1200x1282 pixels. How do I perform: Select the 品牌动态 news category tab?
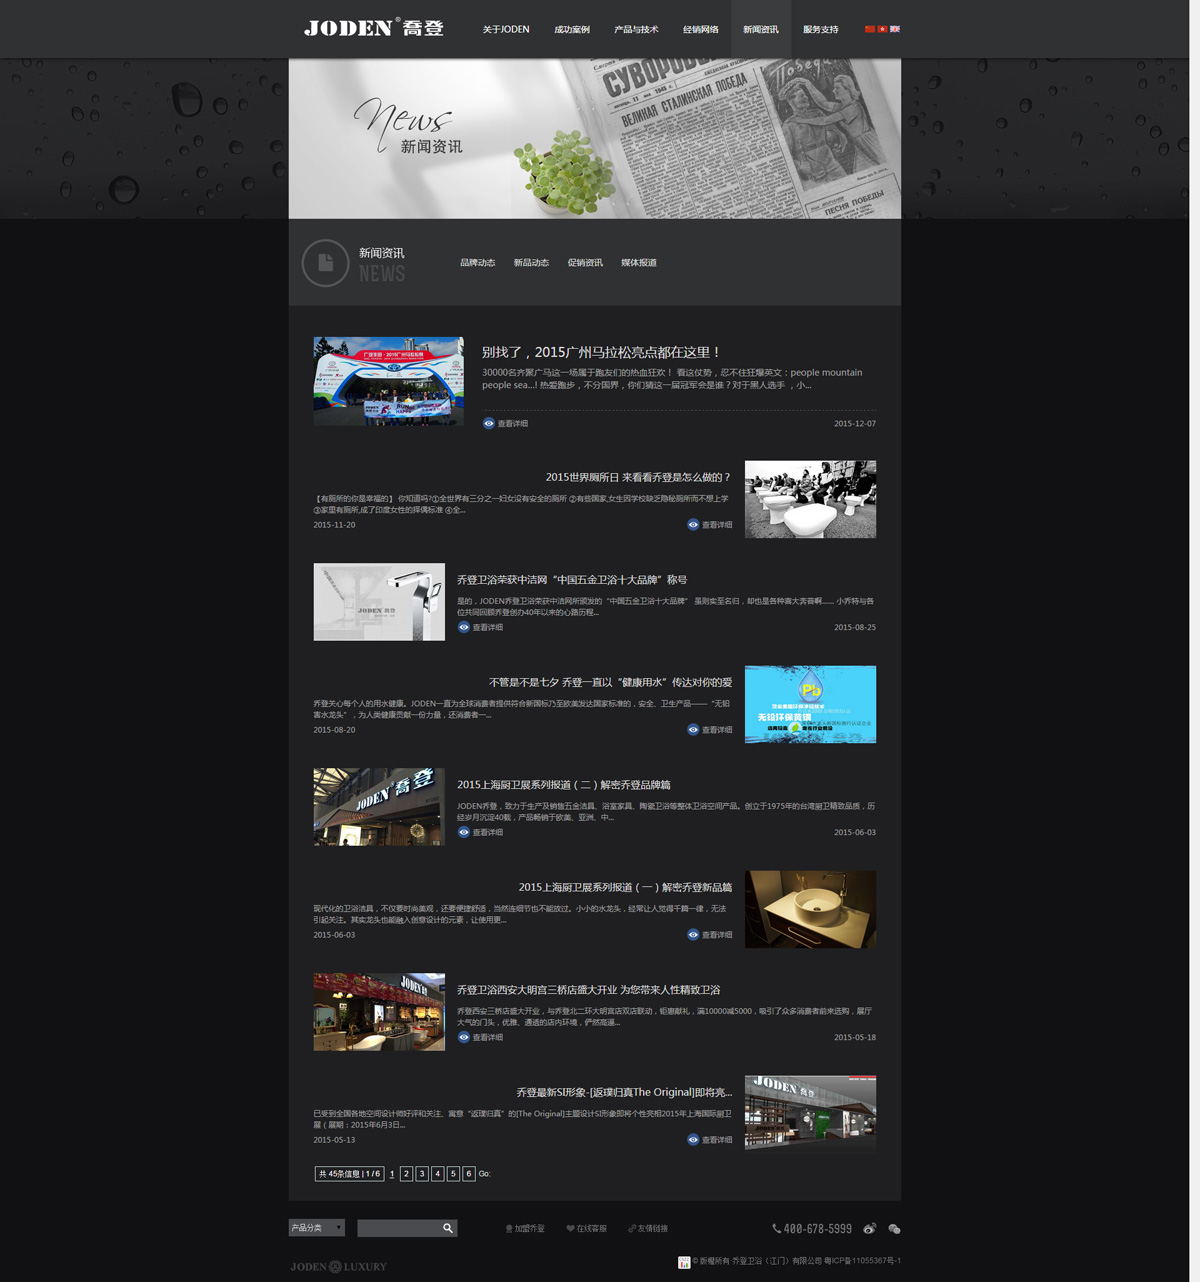pyautogui.click(x=477, y=263)
